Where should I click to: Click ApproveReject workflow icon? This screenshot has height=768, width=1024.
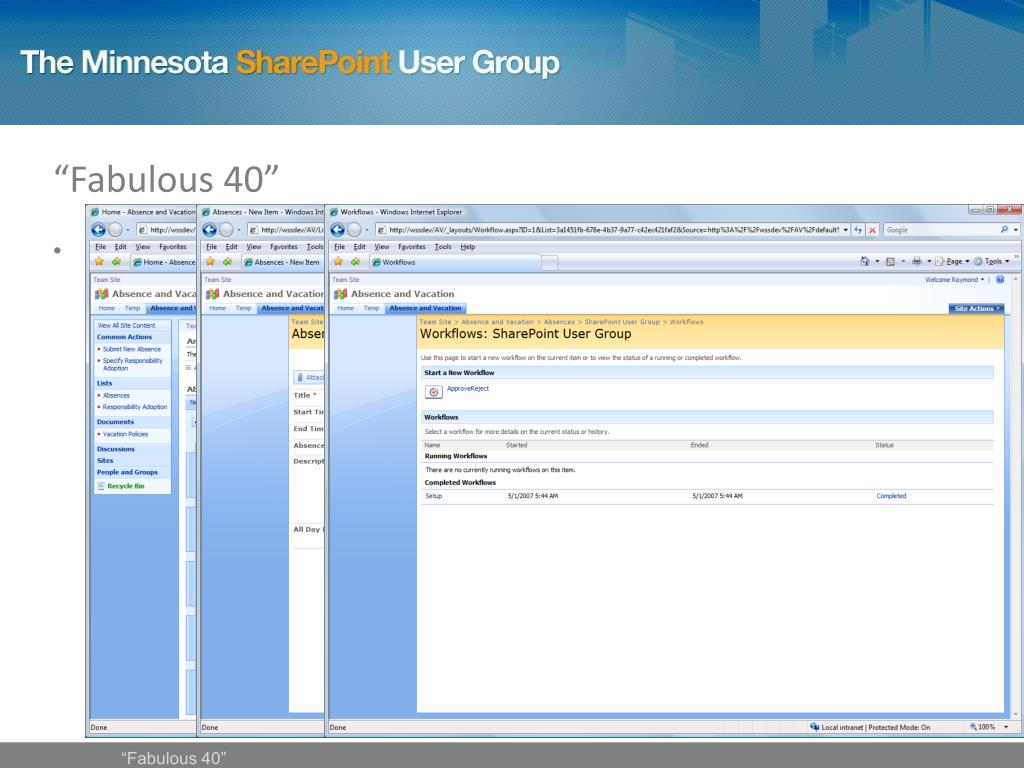[x=434, y=391]
